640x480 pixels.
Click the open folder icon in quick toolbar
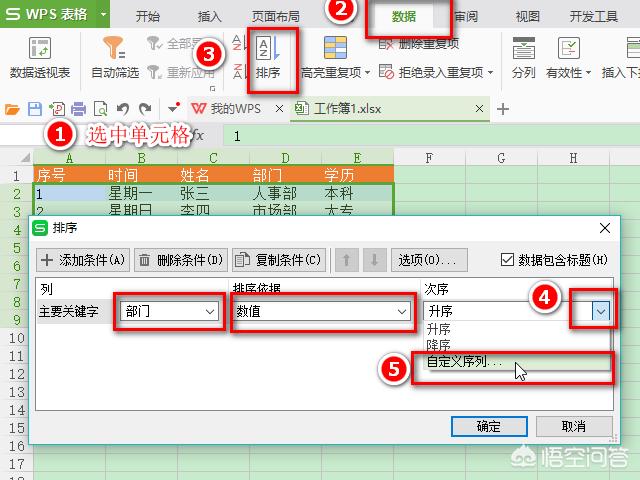click(12, 109)
